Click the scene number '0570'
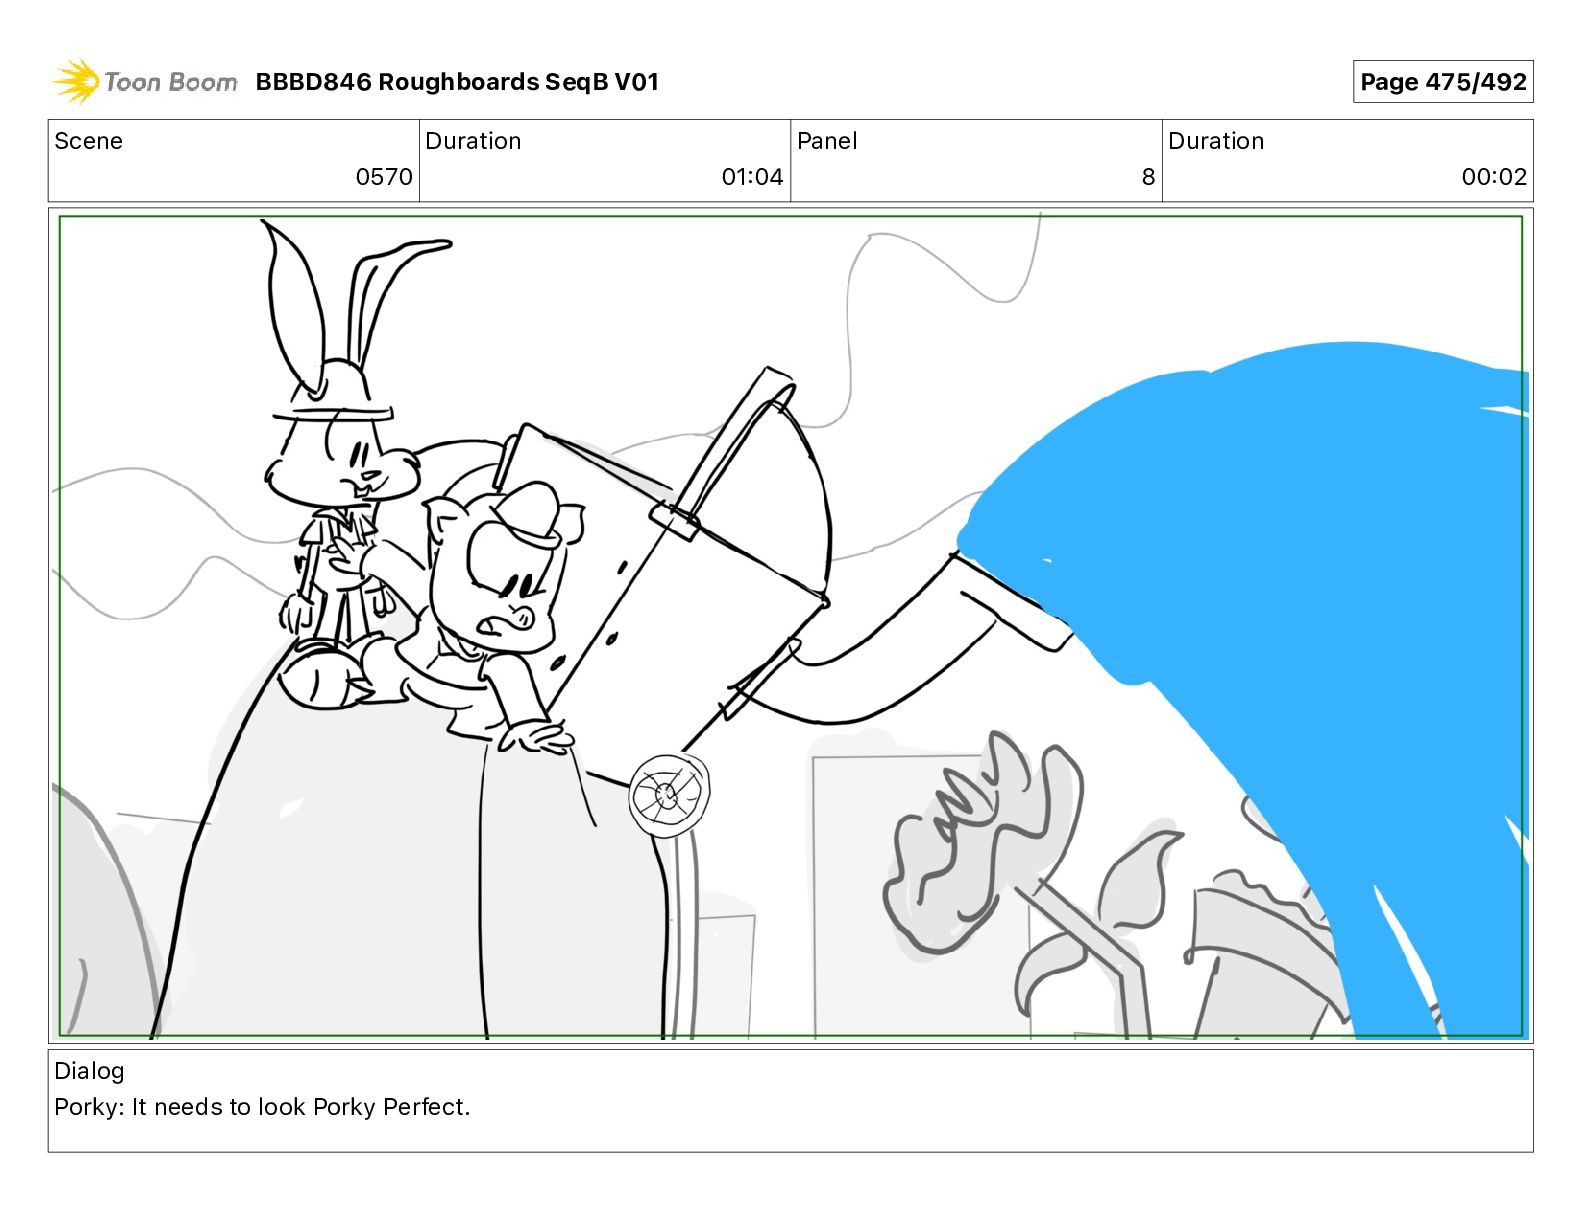 coord(384,177)
